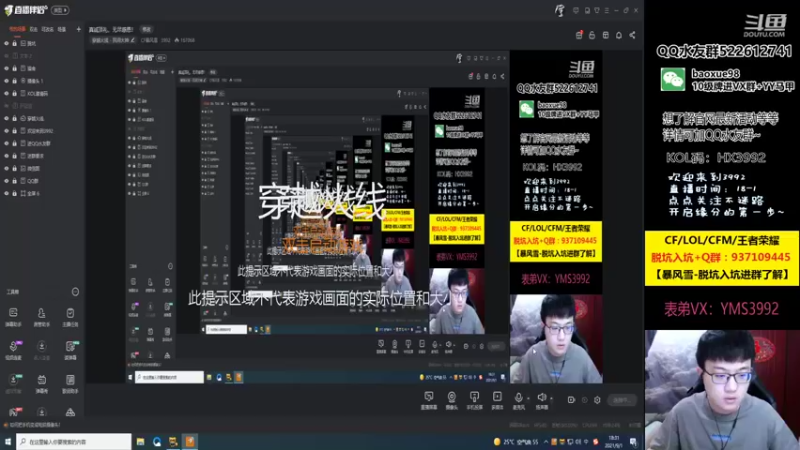Hide the QQ群 source with its eye icon

click(x=7, y=181)
